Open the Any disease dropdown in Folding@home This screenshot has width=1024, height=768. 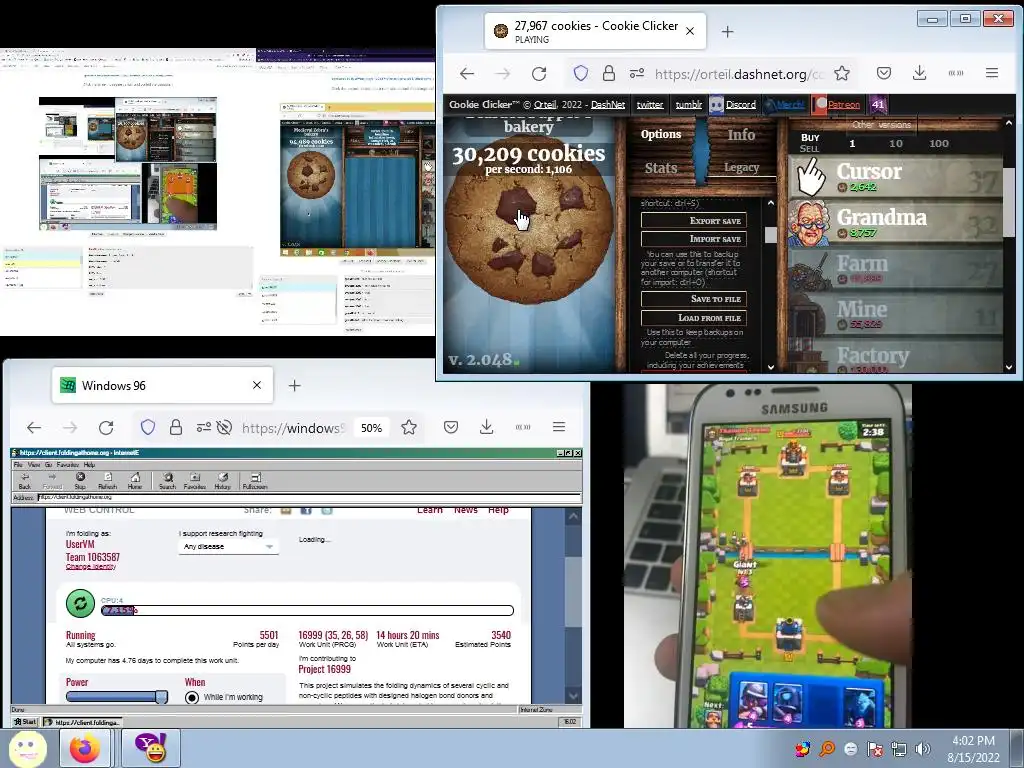pyautogui.click(x=228, y=547)
